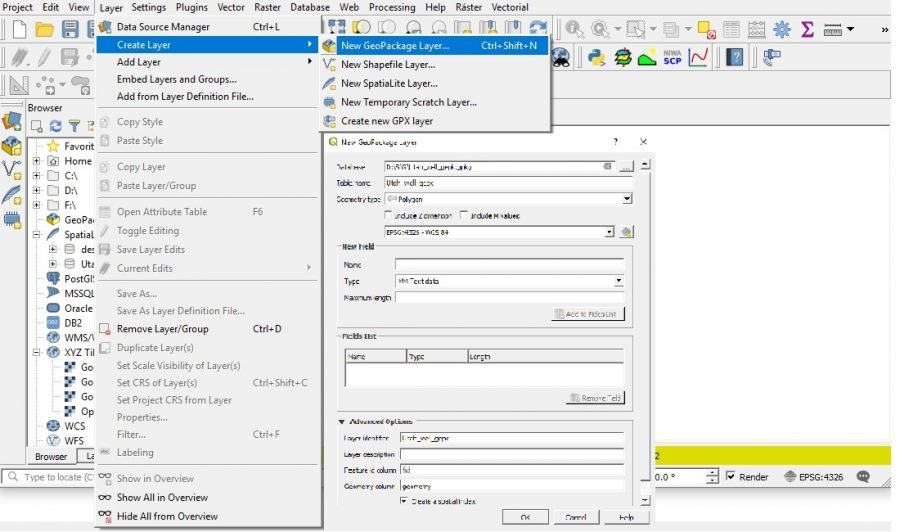Click the help book toolbar icon
900x532 pixels.
click(735, 57)
